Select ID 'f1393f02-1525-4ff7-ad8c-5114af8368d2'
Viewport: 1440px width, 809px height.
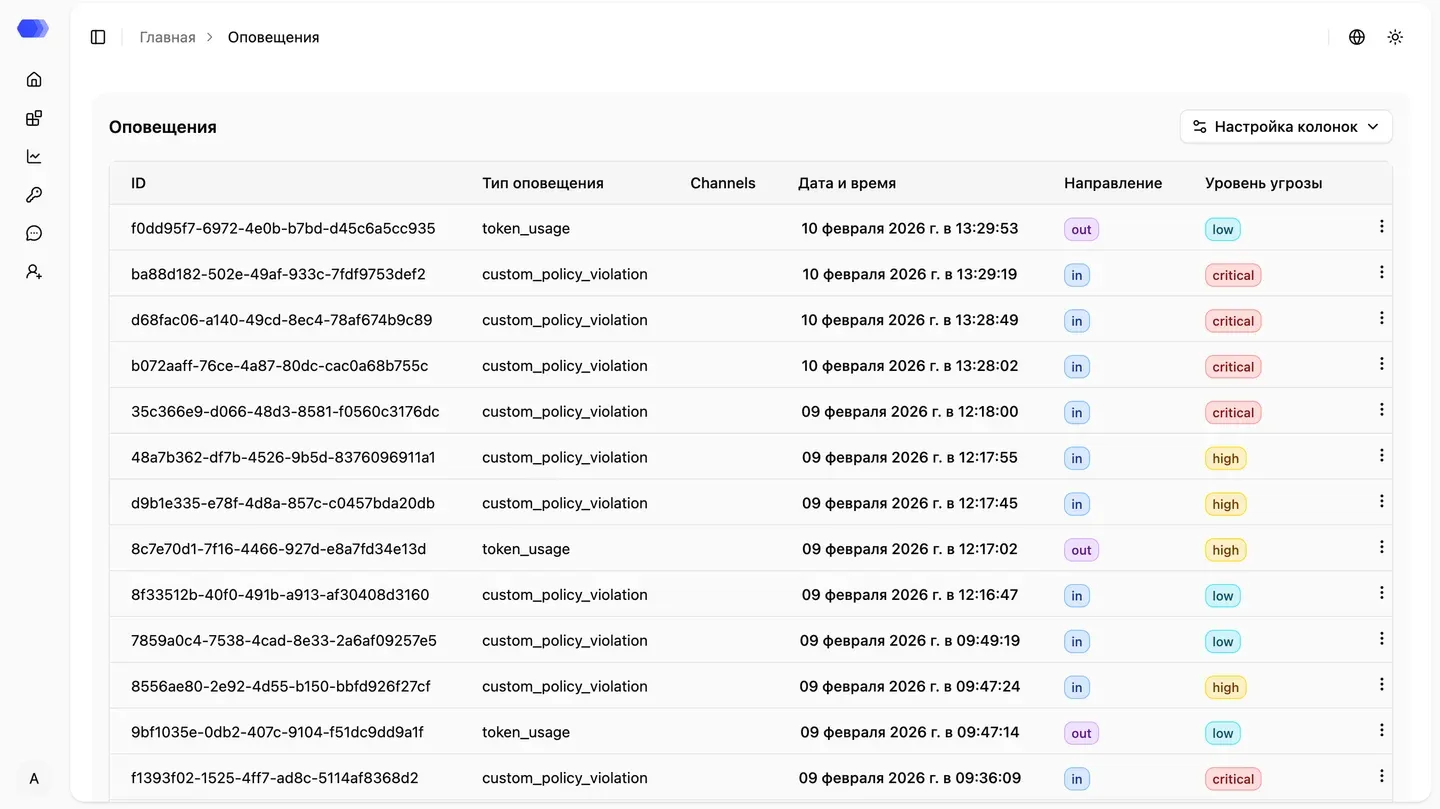pyautogui.click(x=275, y=778)
